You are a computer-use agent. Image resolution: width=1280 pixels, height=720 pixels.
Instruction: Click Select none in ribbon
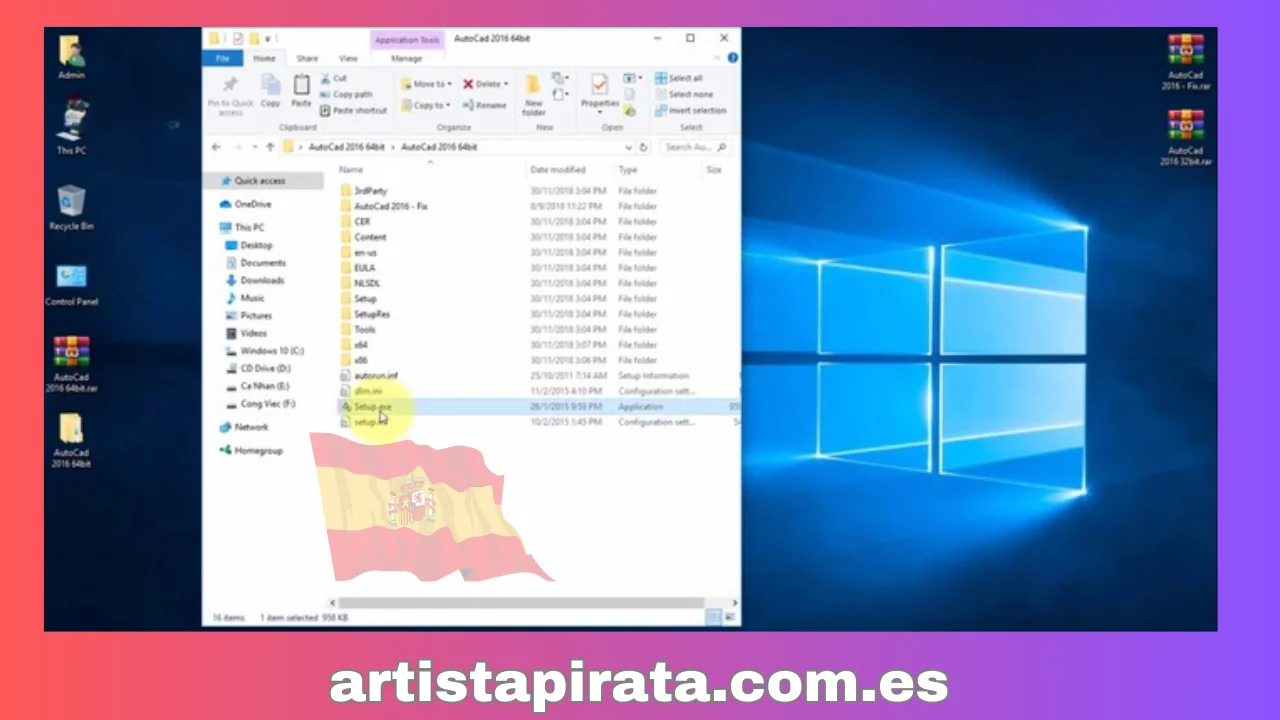[x=684, y=94]
